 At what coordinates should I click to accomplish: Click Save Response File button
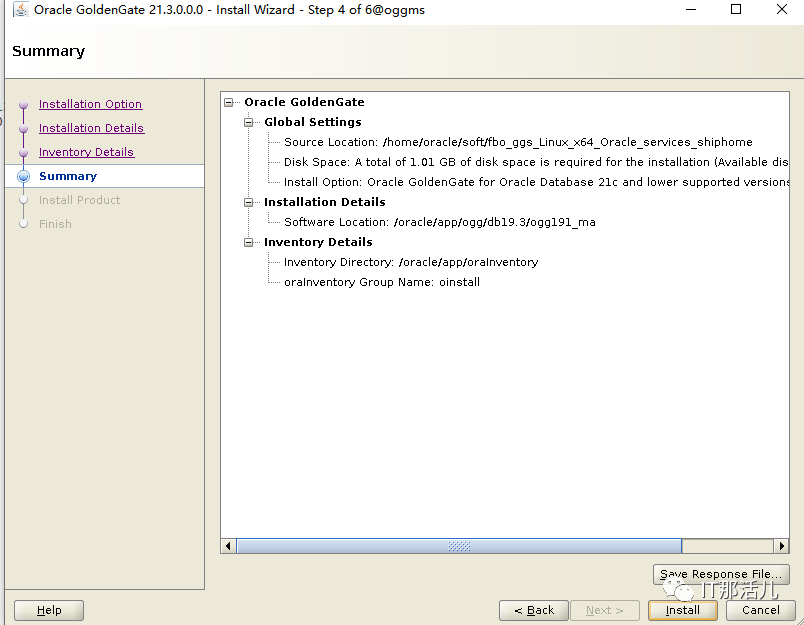(721, 574)
